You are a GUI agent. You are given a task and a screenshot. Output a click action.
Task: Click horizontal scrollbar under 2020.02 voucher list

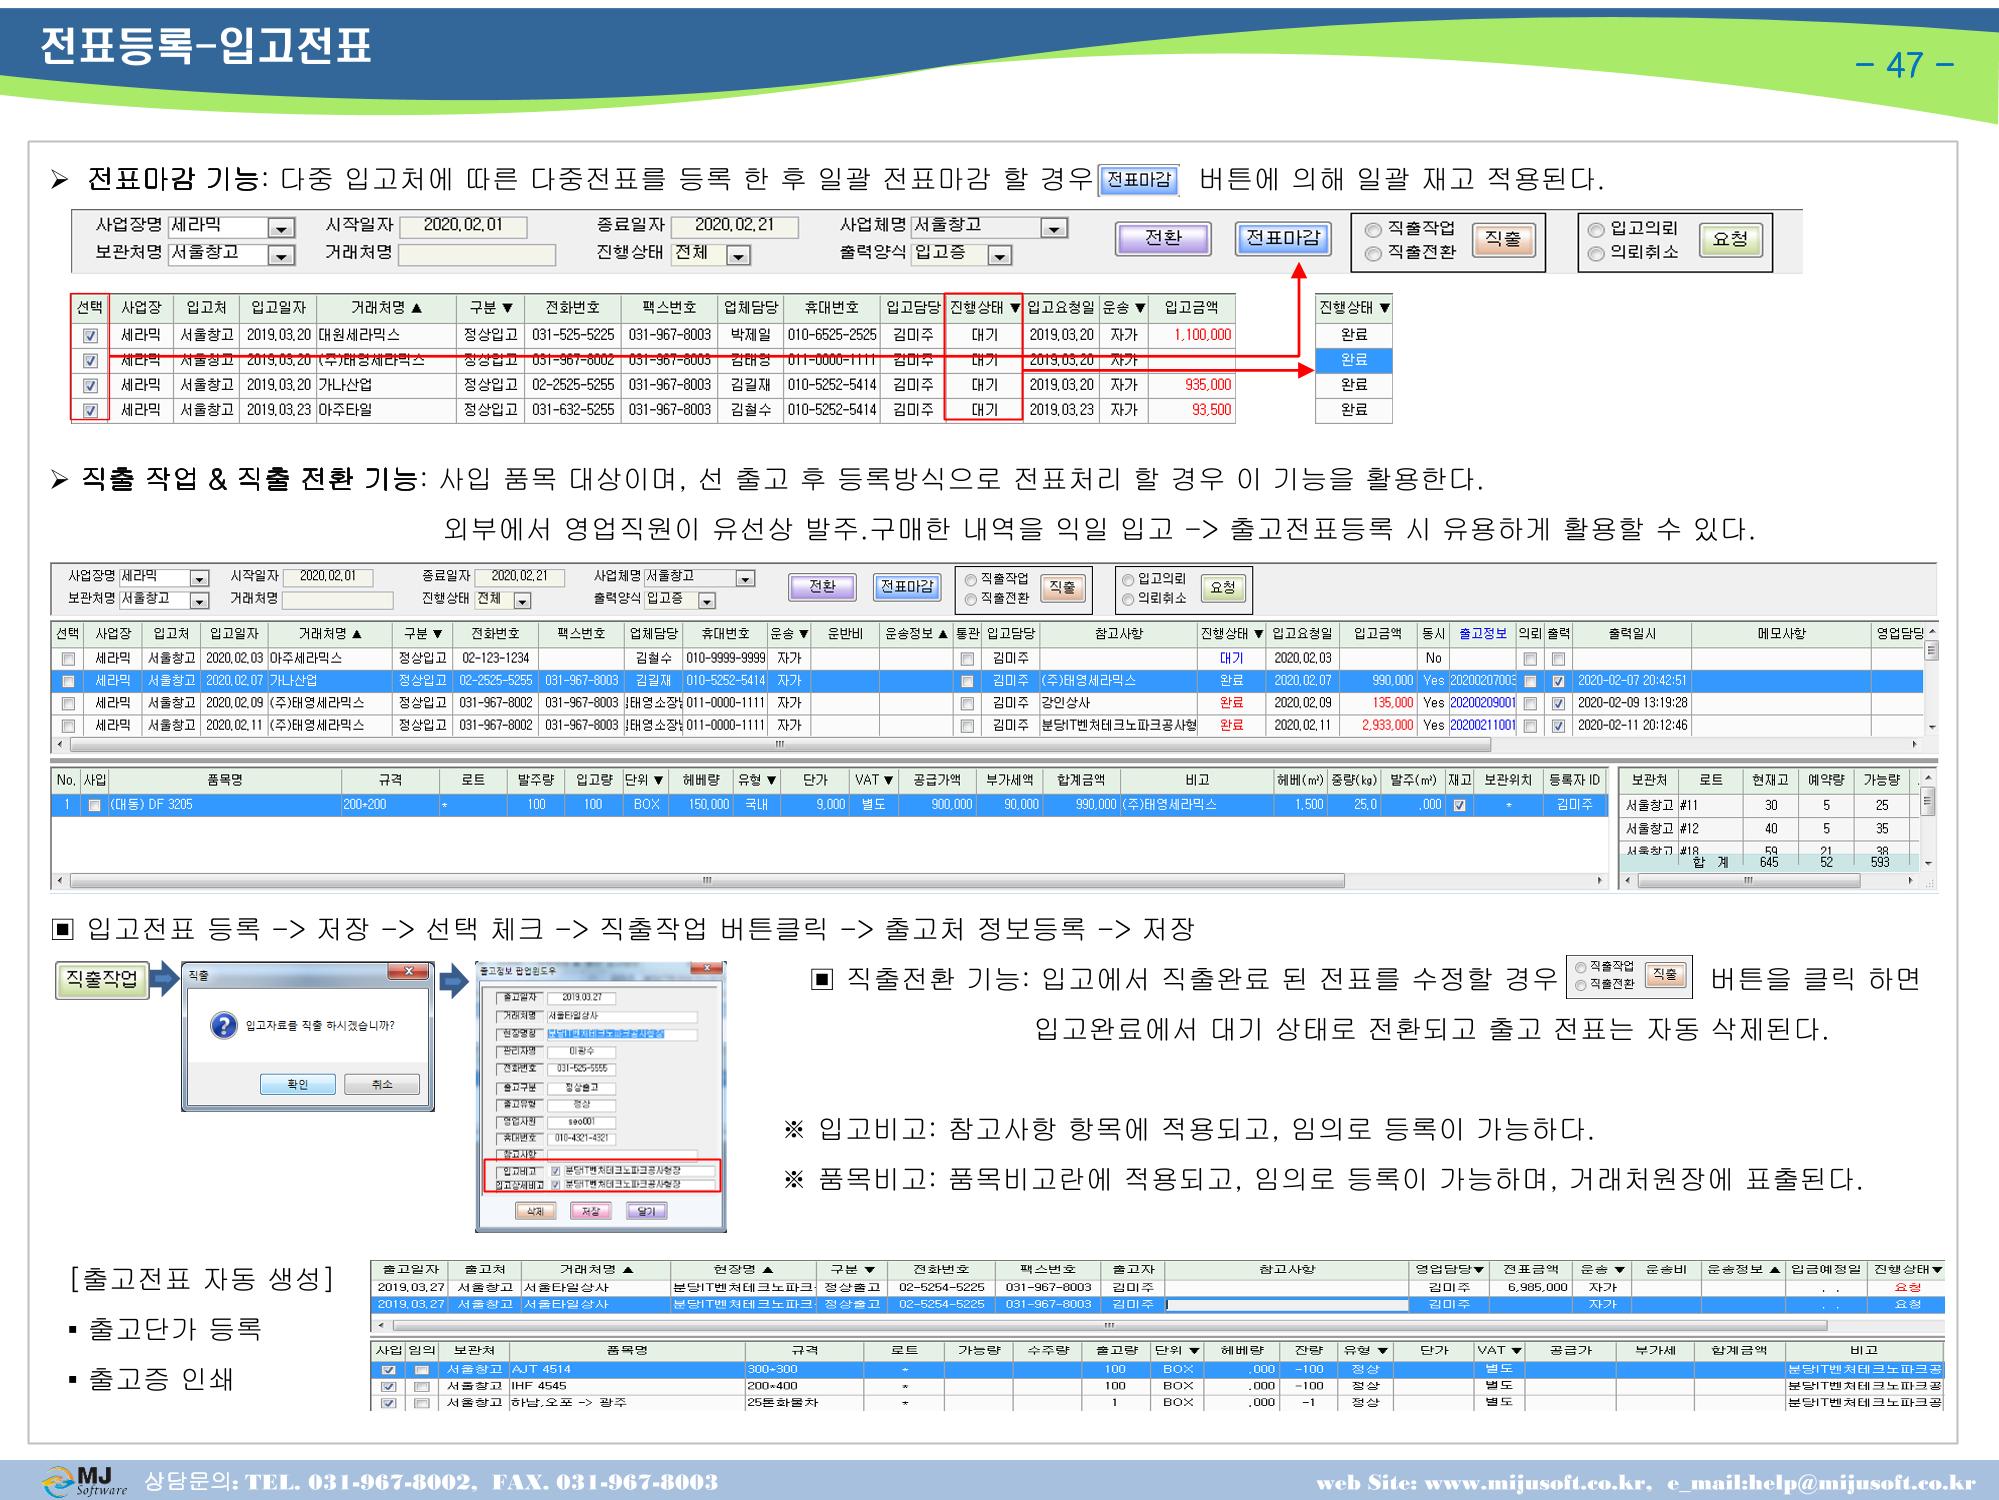point(780,745)
